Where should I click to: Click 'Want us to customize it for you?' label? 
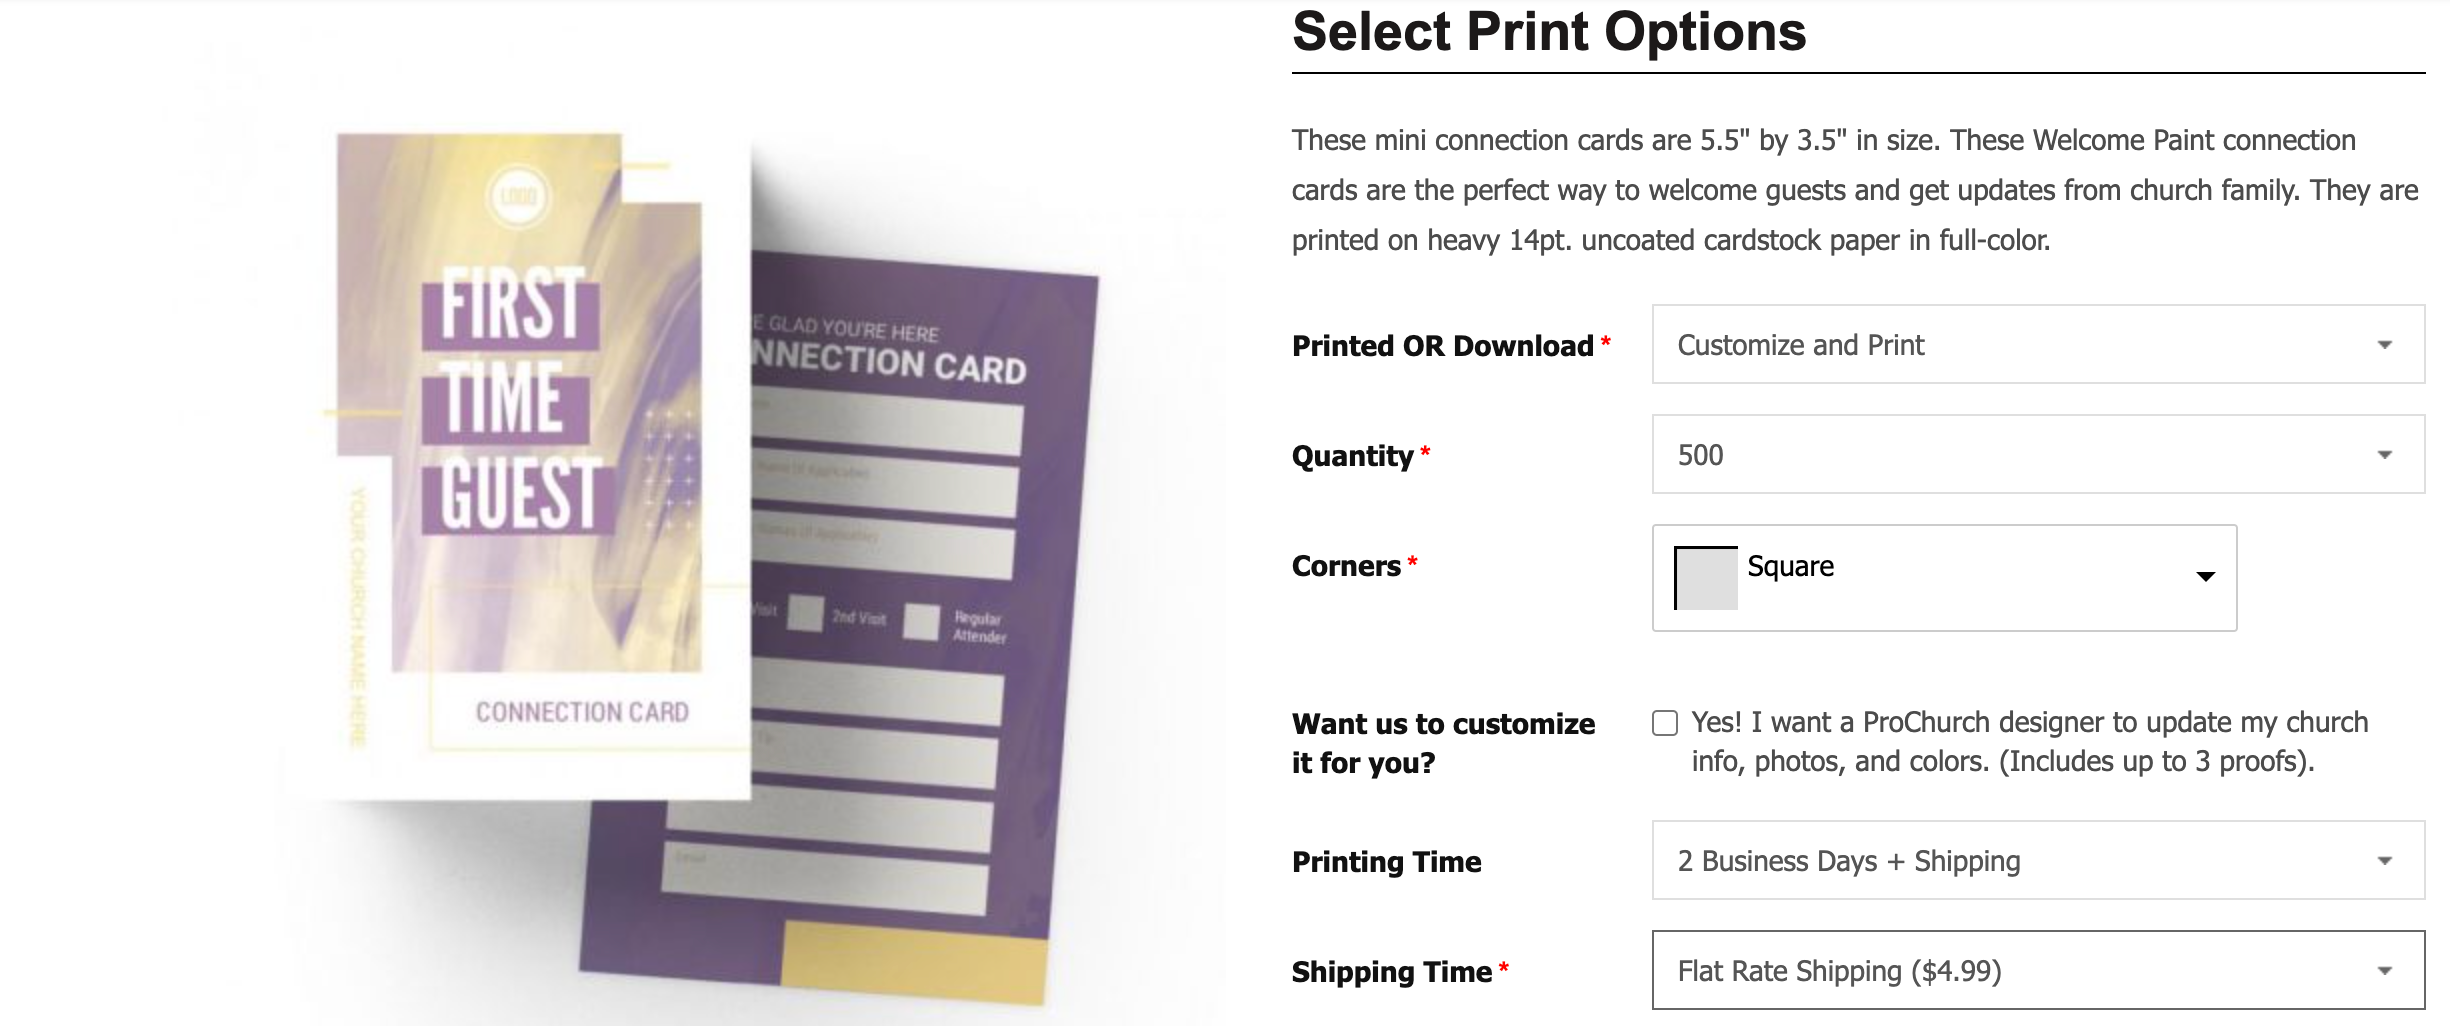pos(1443,743)
